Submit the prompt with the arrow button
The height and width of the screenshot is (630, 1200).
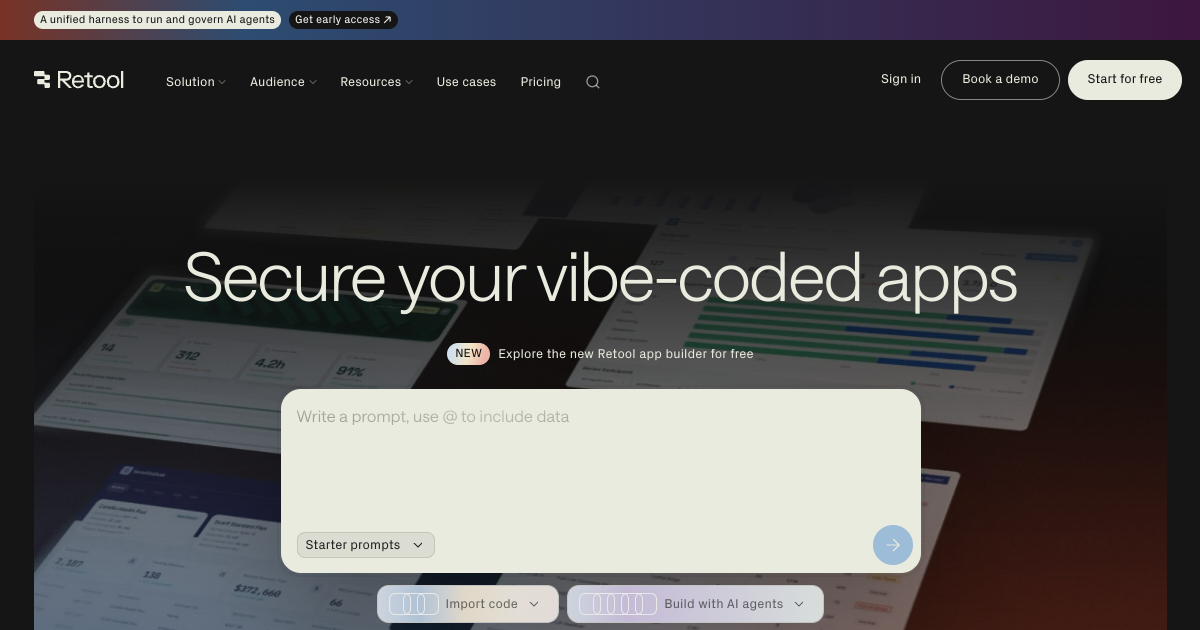click(893, 545)
